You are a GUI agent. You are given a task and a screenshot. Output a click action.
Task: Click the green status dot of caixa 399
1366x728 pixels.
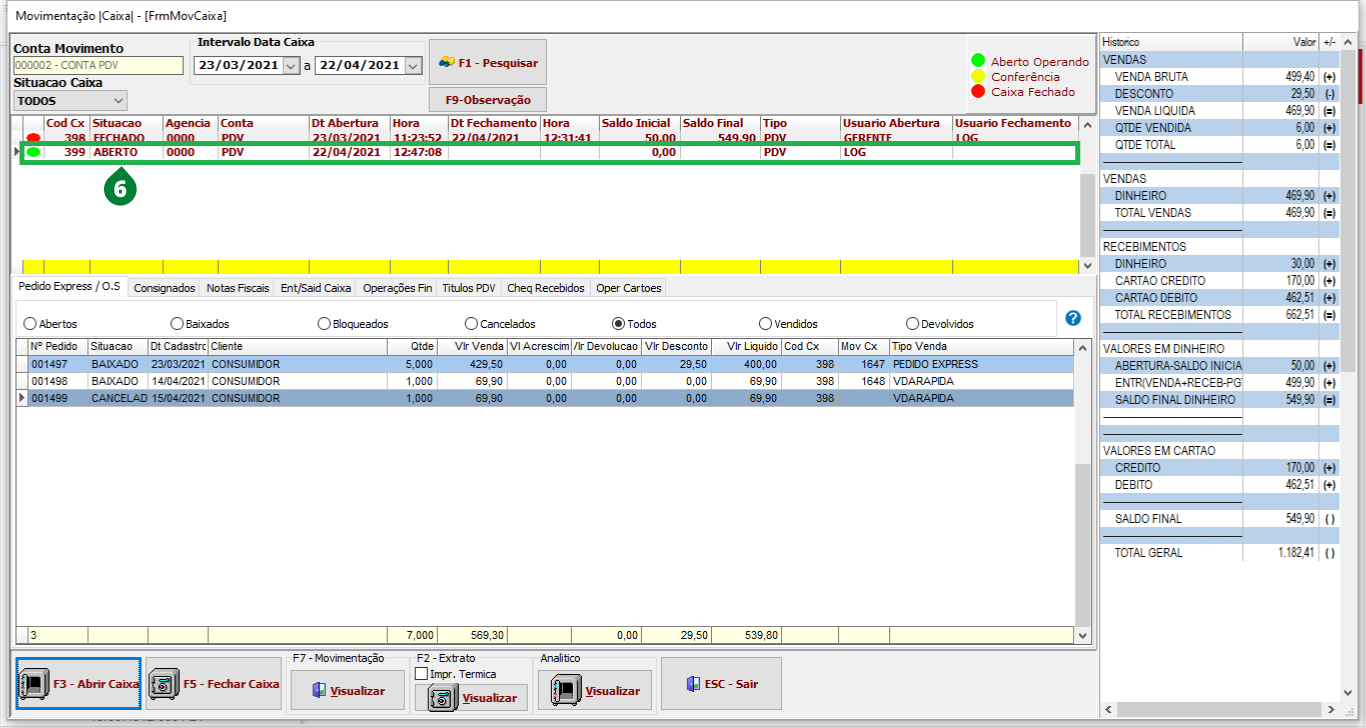tap(34, 152)
